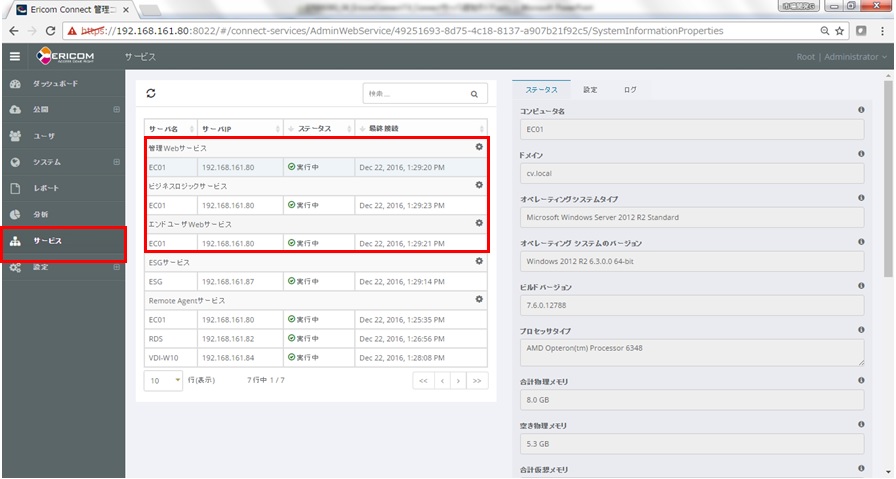Open the rows-per-page dropdown showing 10
This screenshot has width=896, height=479.
(x=163, y=381)
